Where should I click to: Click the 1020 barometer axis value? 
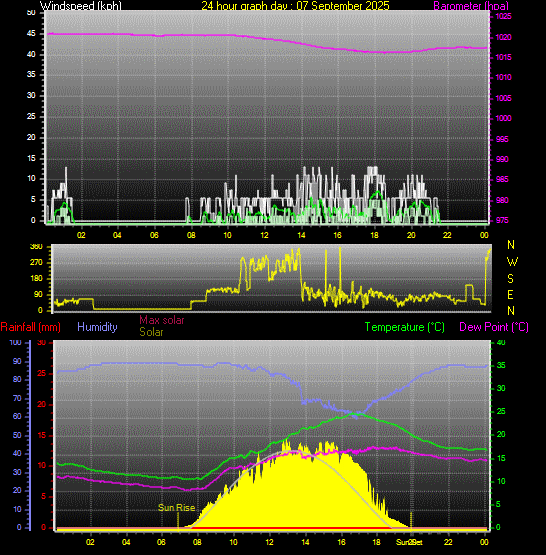503,37
